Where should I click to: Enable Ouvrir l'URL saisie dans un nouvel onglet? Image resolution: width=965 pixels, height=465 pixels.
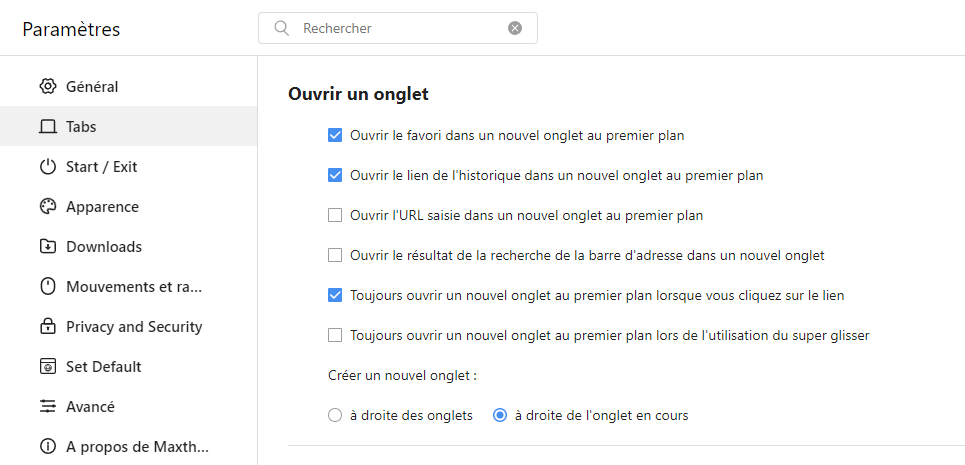335,215
